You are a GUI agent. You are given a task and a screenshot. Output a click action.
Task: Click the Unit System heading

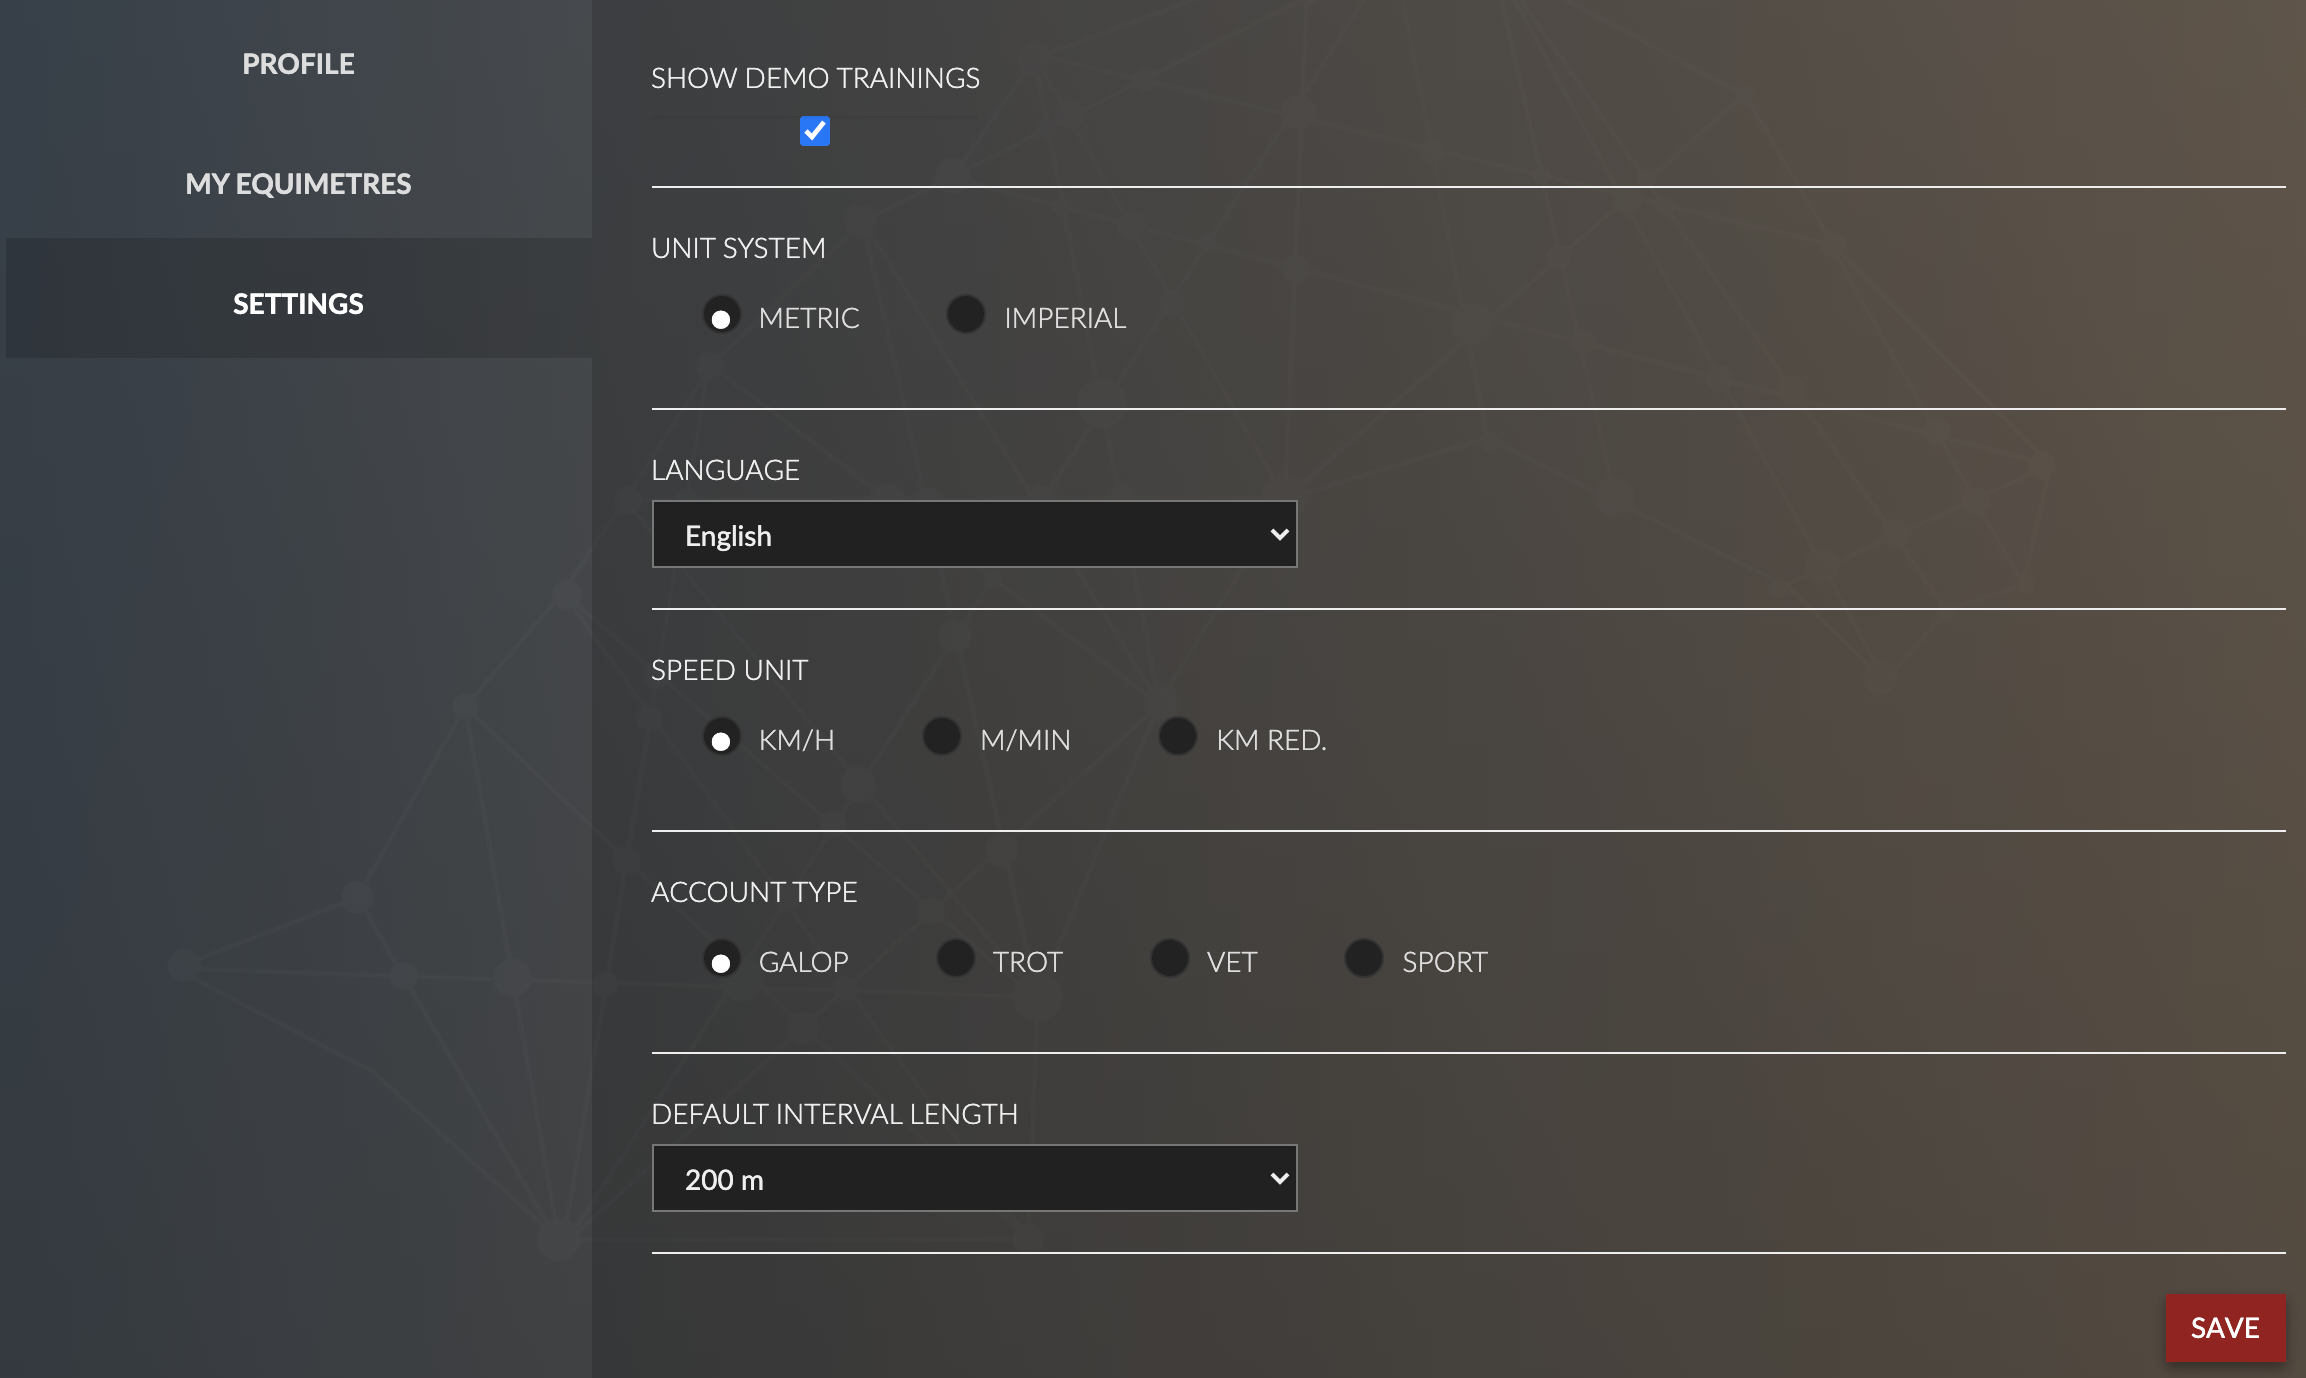point(738,248)
